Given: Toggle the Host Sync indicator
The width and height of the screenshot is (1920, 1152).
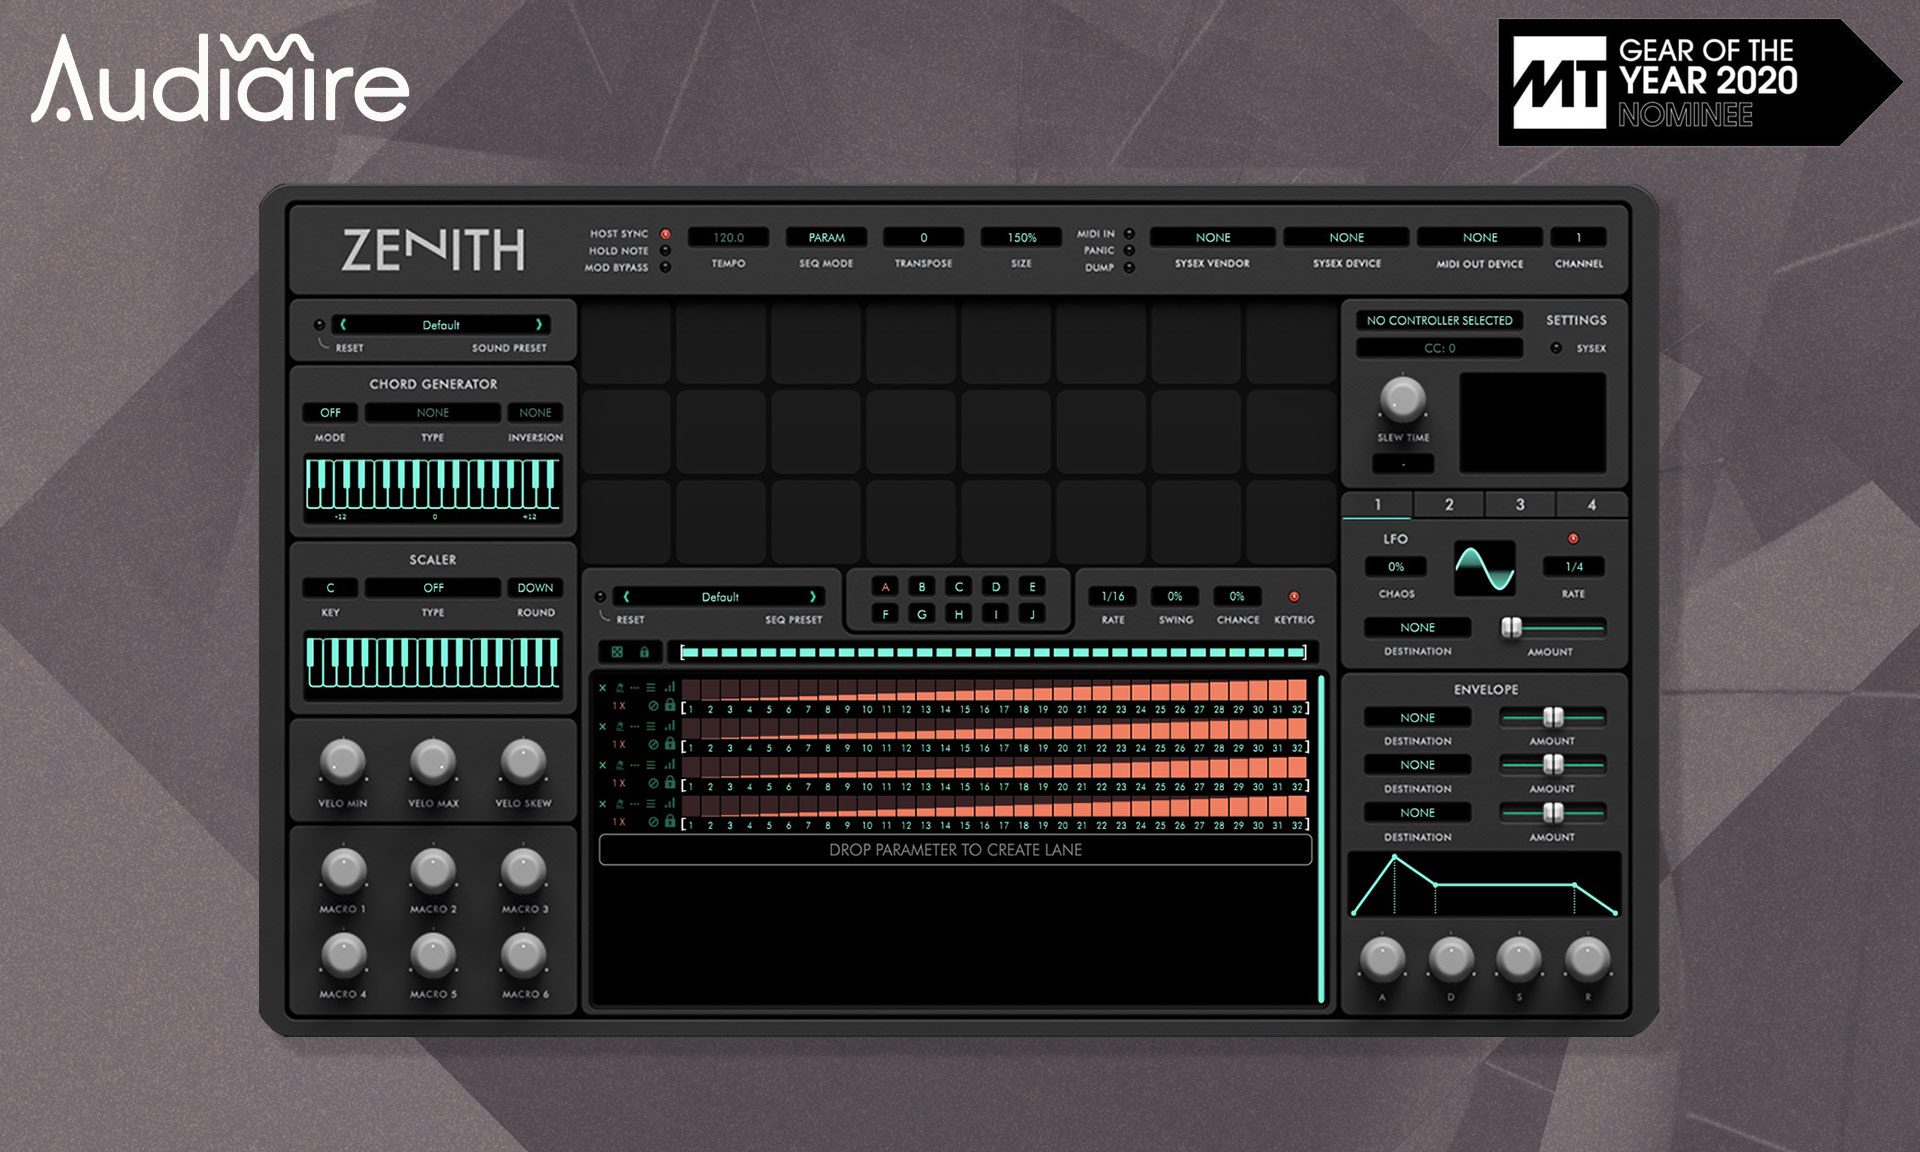Looking at the screenshot, I should click(665, 234).
